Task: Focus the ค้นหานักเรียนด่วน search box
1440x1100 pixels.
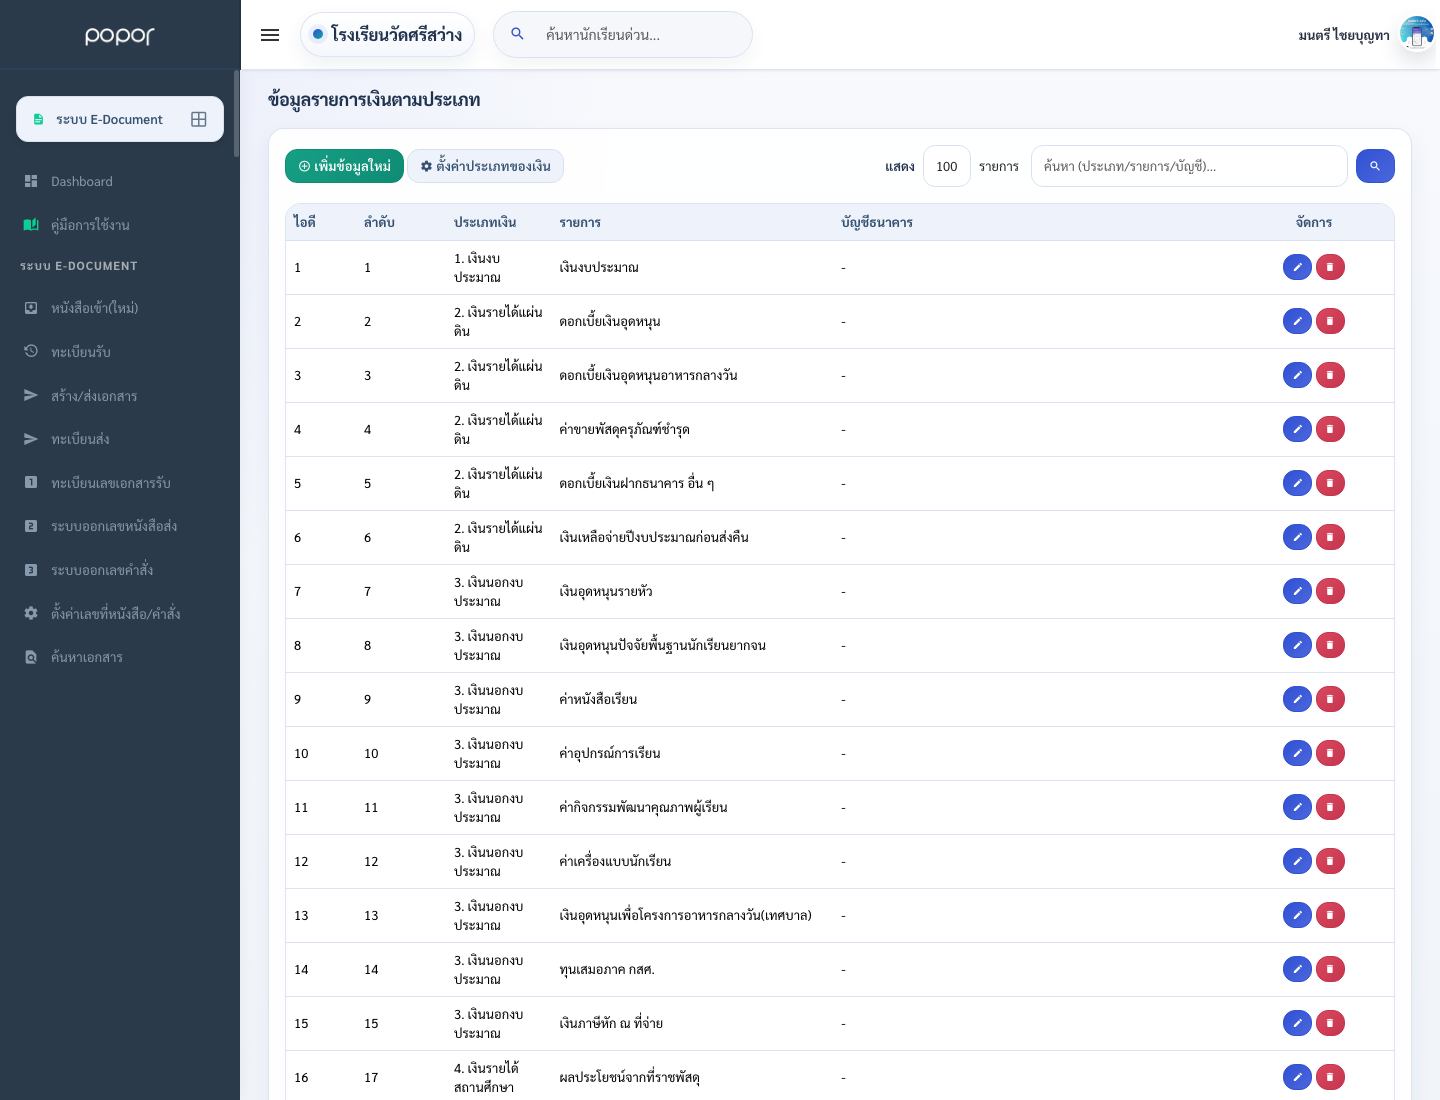Action: (x=623, y=35)
